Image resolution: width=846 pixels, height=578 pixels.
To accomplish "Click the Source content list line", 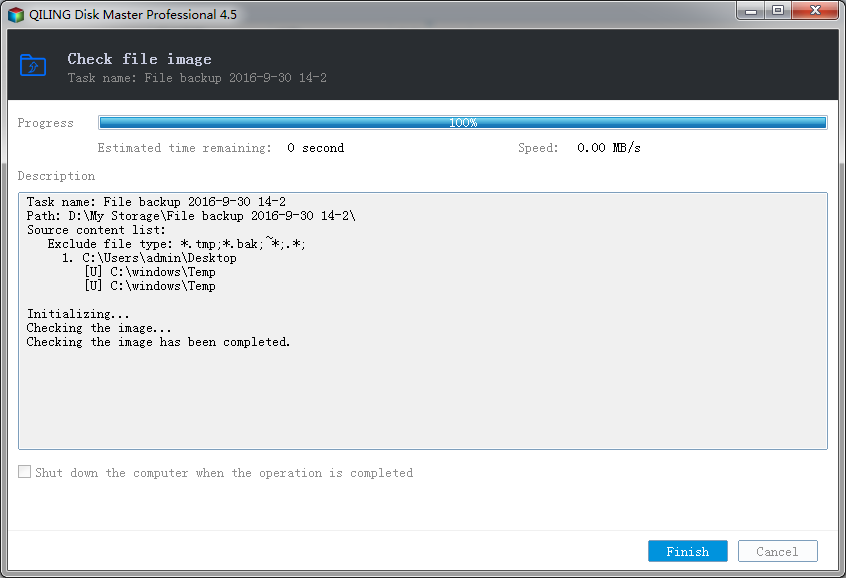I will click(97, 230).
